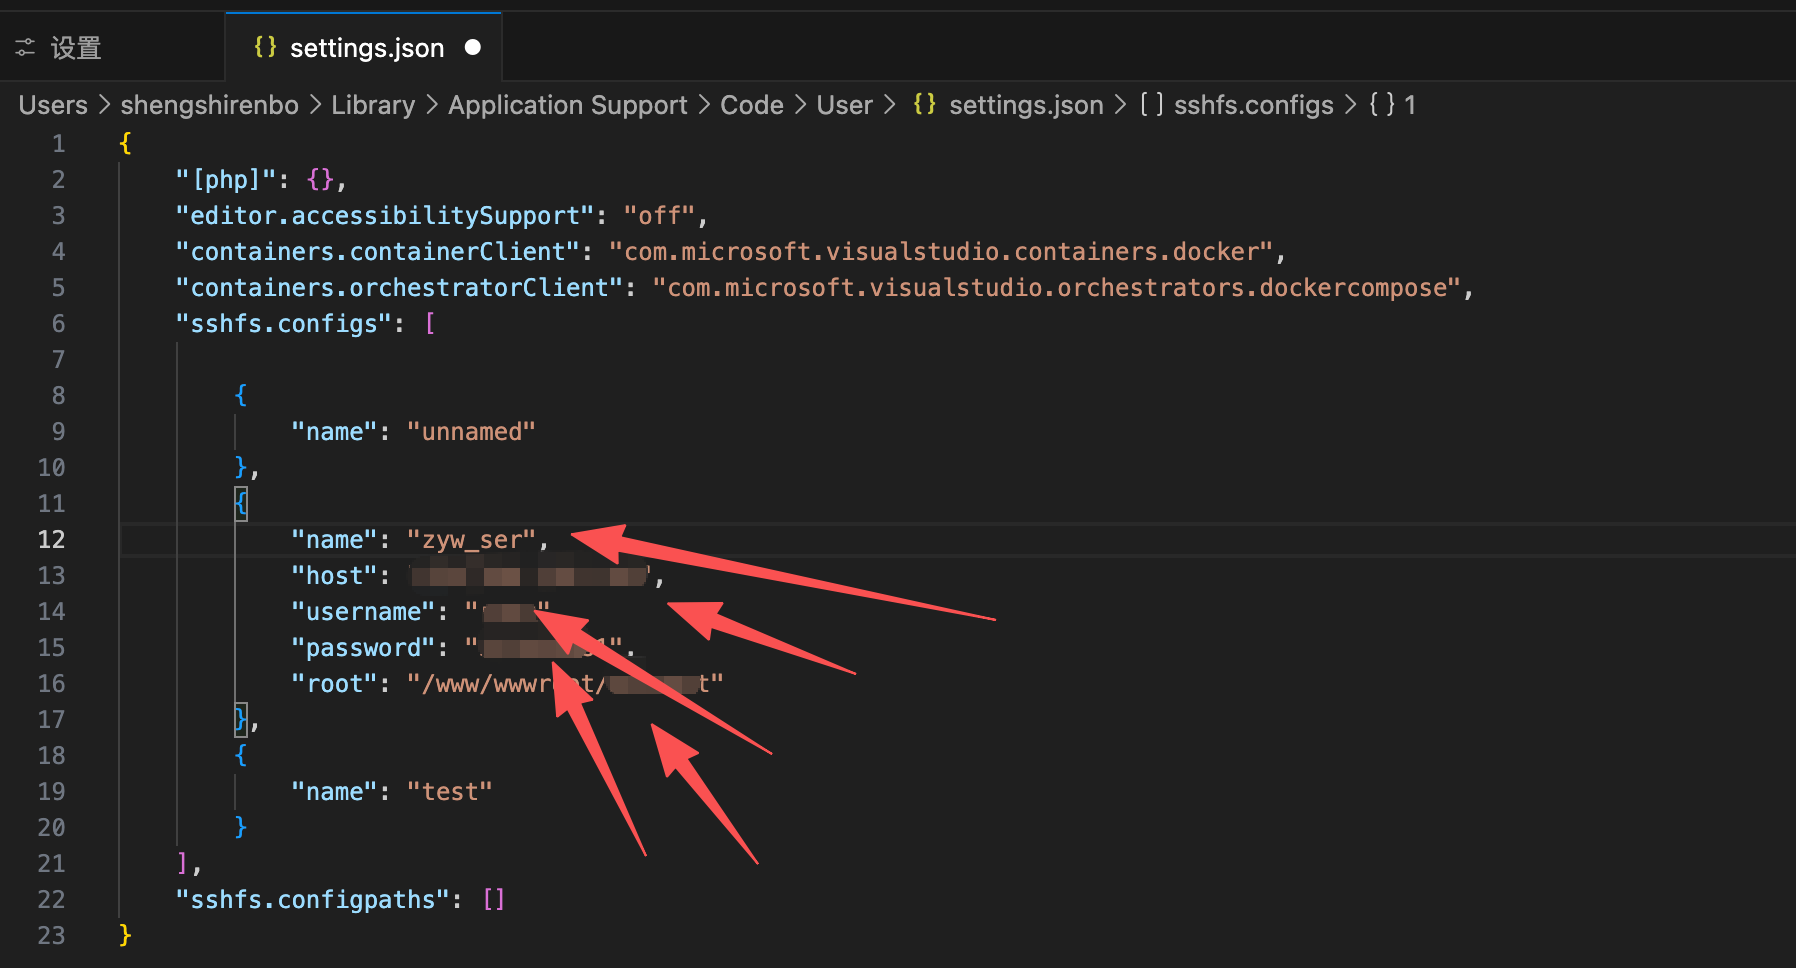This screenshot has height=968, width=1796.
Task: Click settings.json in the breadcrumb path
Action: 1026,105
